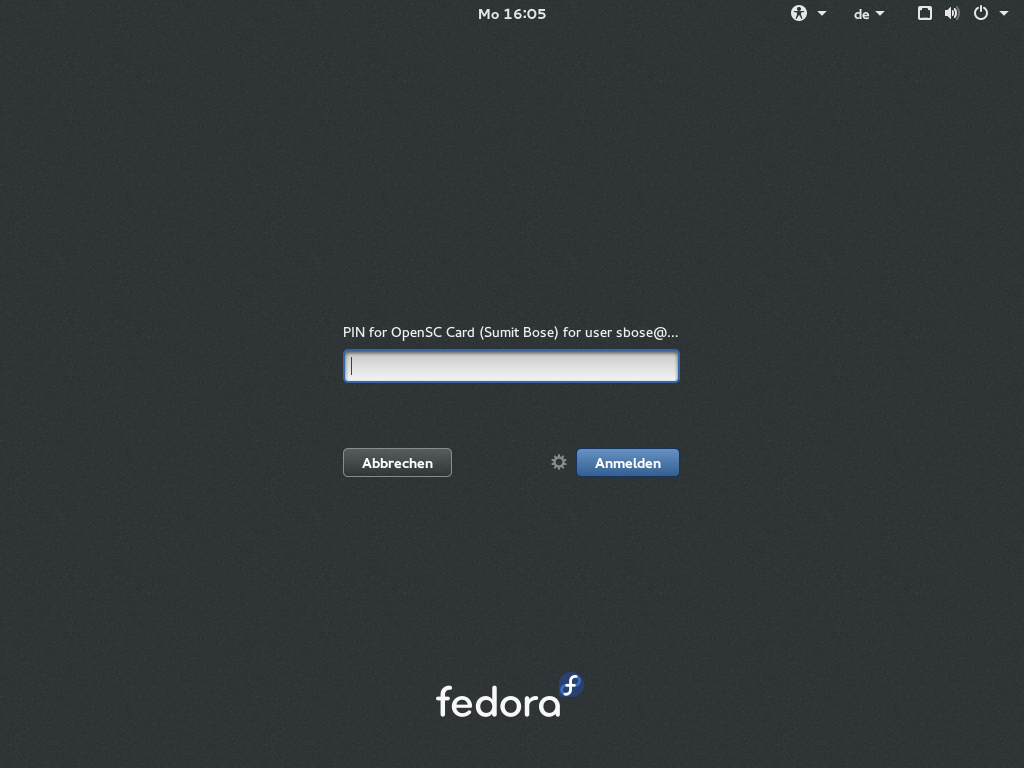Screen dimensions: 1024x768
Task: Open the 'de' keyboard layout indicator
Action: pyautogui.click(x=861, y=14)
